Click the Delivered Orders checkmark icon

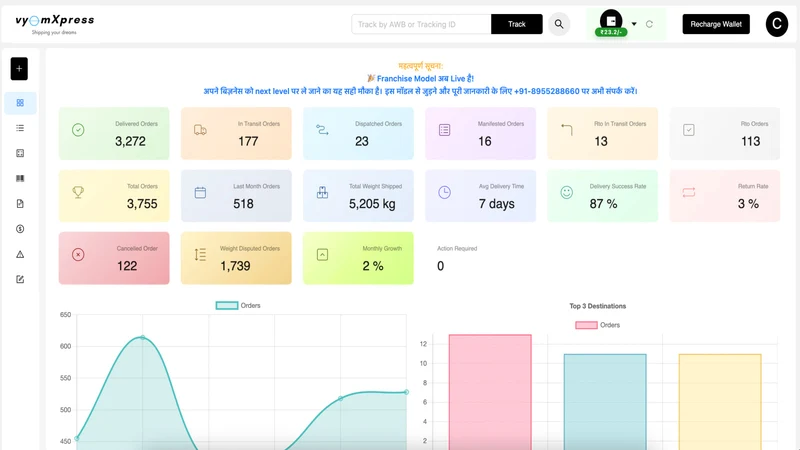click(78, 130)
